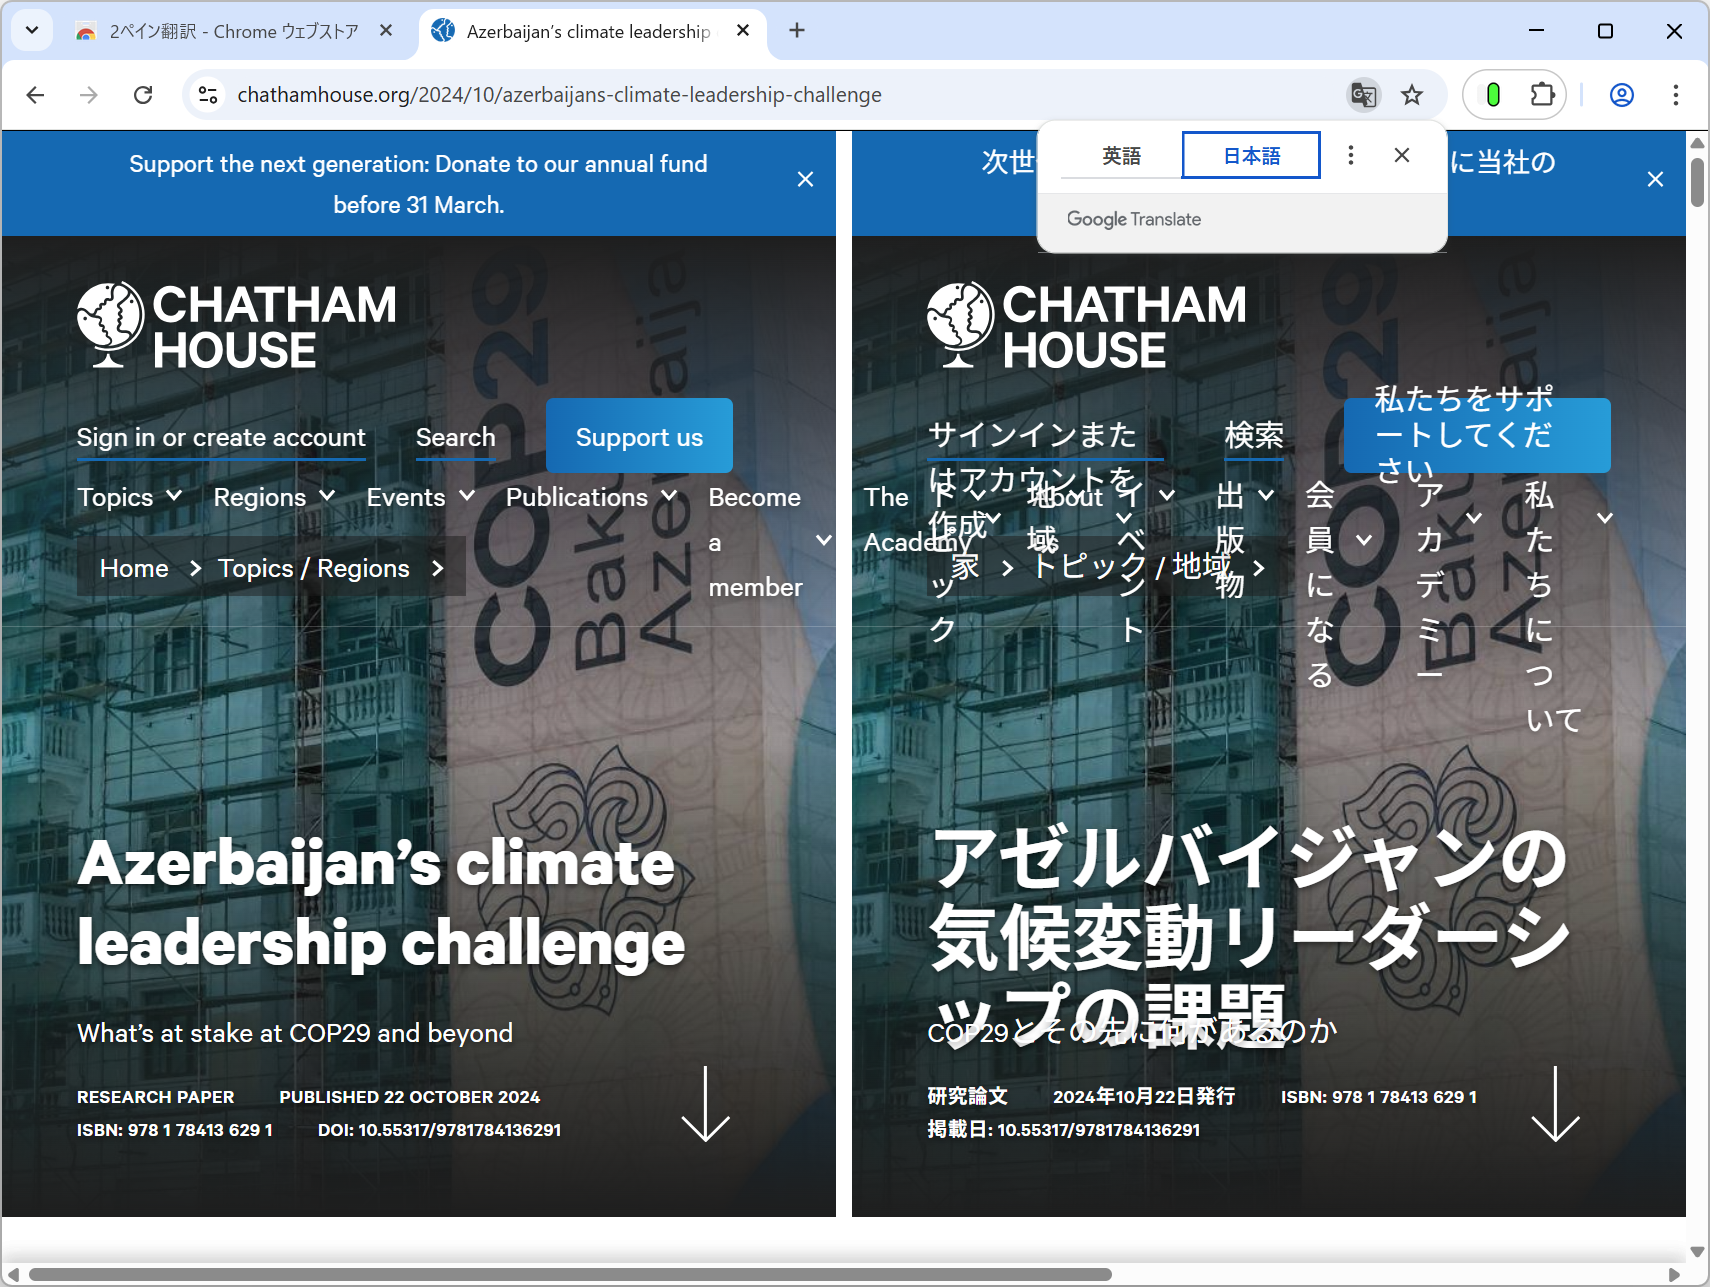Open Google Translate from the address bar icon
Image resolution: width=1710 pixels, height=1287 pixels.
pyautogui.click(x=1363, y=94)
